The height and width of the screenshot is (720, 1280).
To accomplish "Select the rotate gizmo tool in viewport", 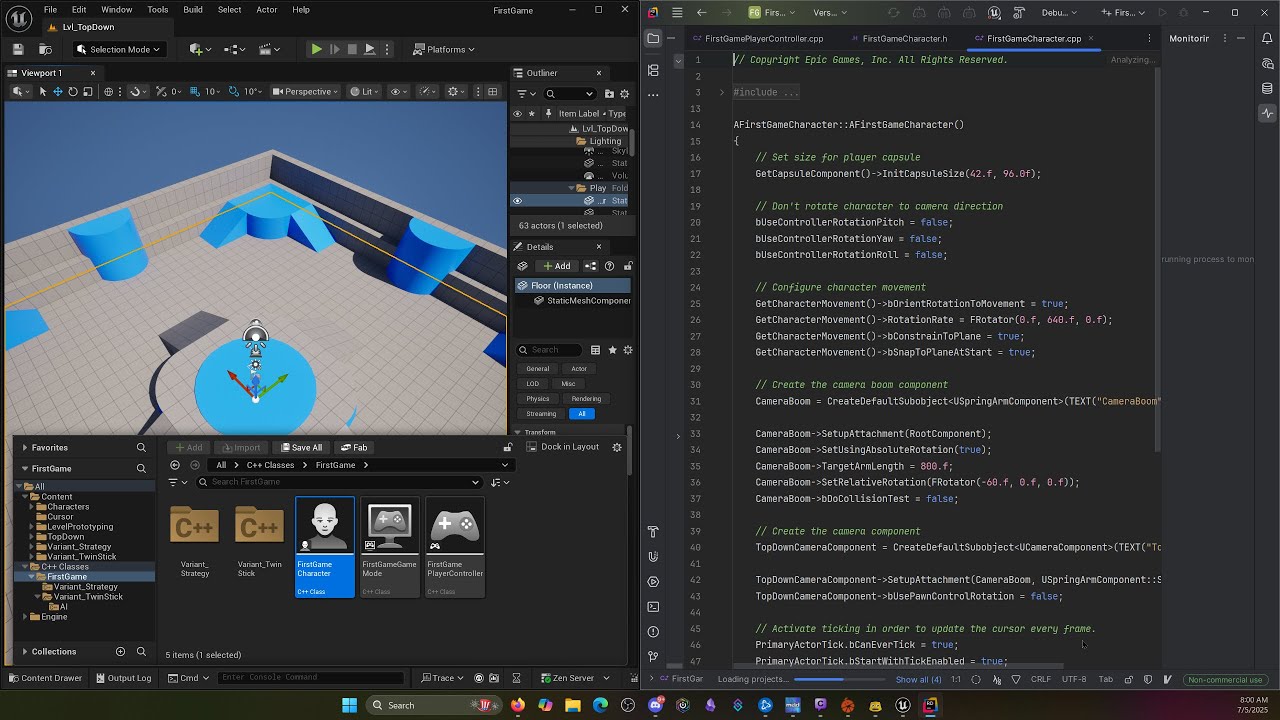I will pyautogui.click(x=73, y=91).
